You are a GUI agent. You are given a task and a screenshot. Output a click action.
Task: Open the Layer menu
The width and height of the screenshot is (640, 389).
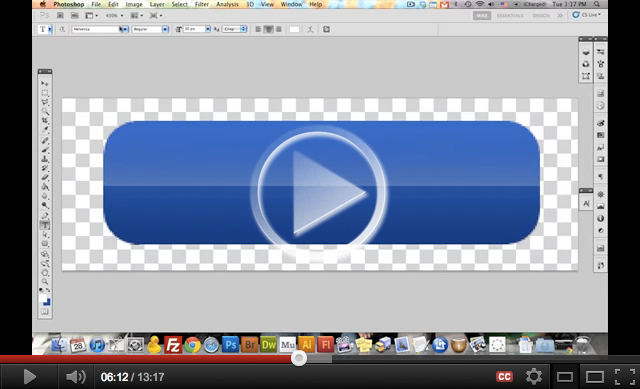(157, 4)
